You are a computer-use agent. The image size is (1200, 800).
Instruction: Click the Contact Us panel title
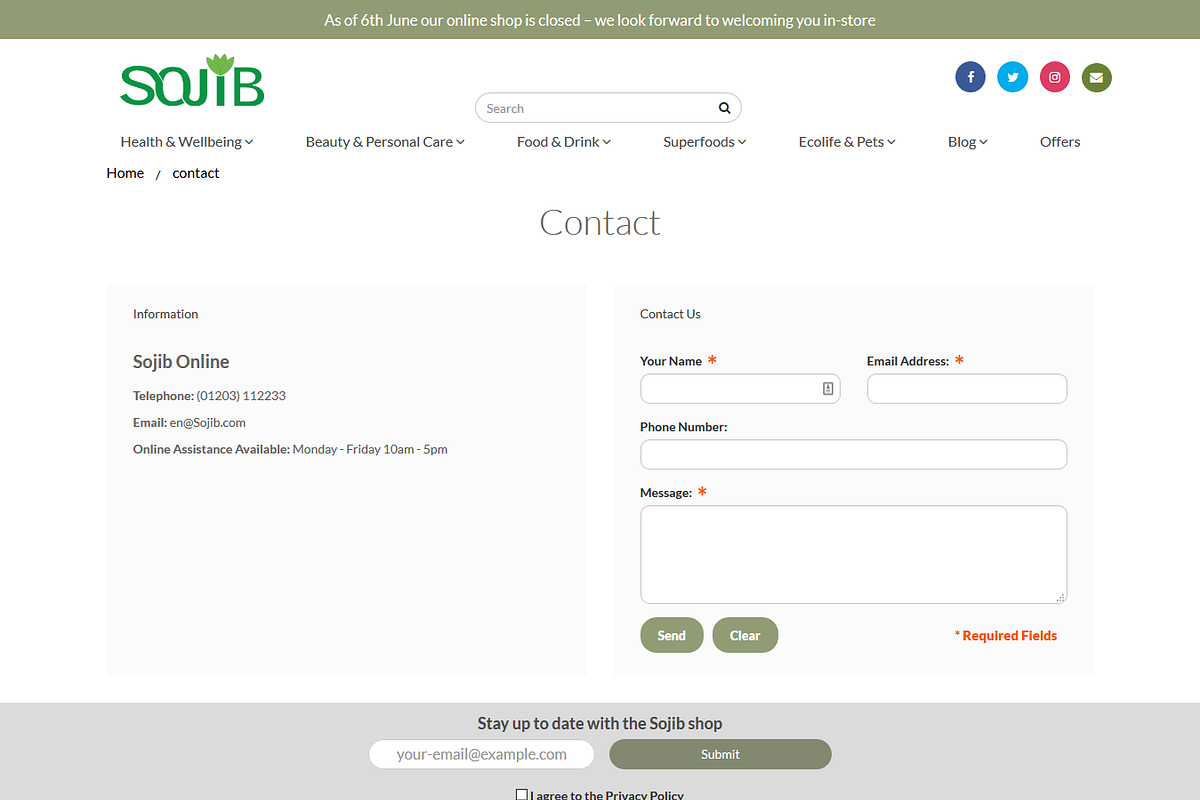click(670, 314)
